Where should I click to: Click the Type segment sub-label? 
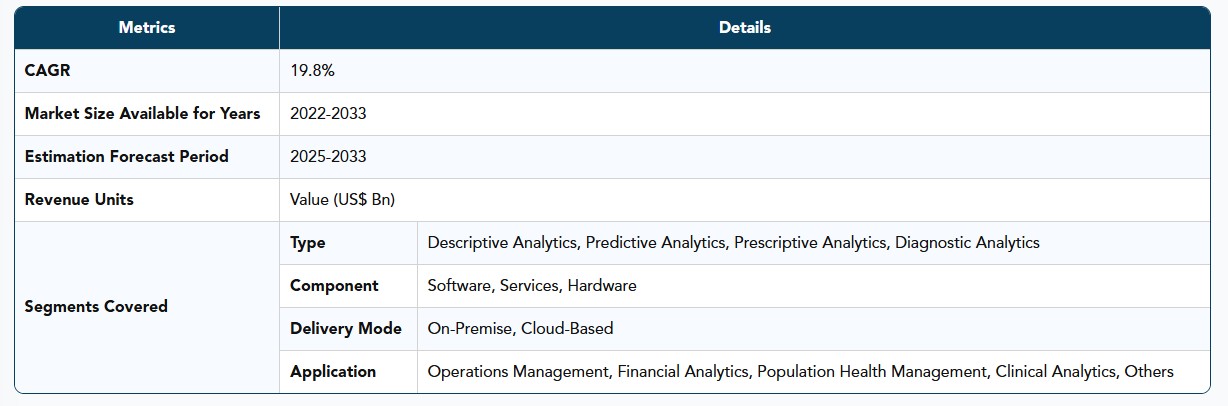[308, 243]
